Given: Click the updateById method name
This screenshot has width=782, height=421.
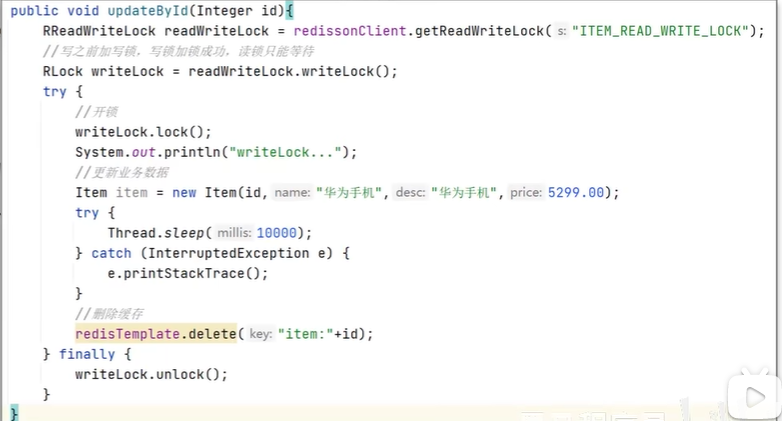Looking at the screenshot, I should click(147, 10).
